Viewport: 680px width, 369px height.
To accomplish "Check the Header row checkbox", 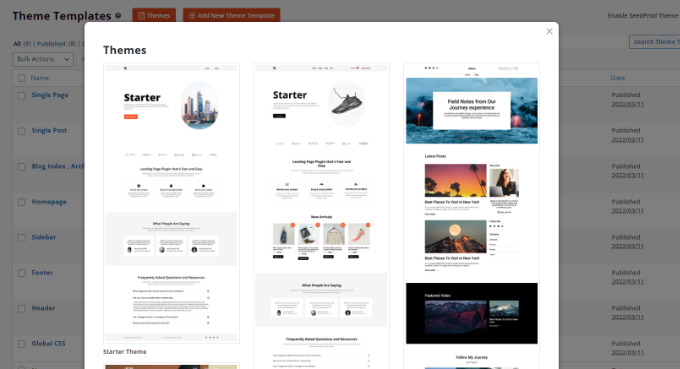I will [x=21, y=309].
